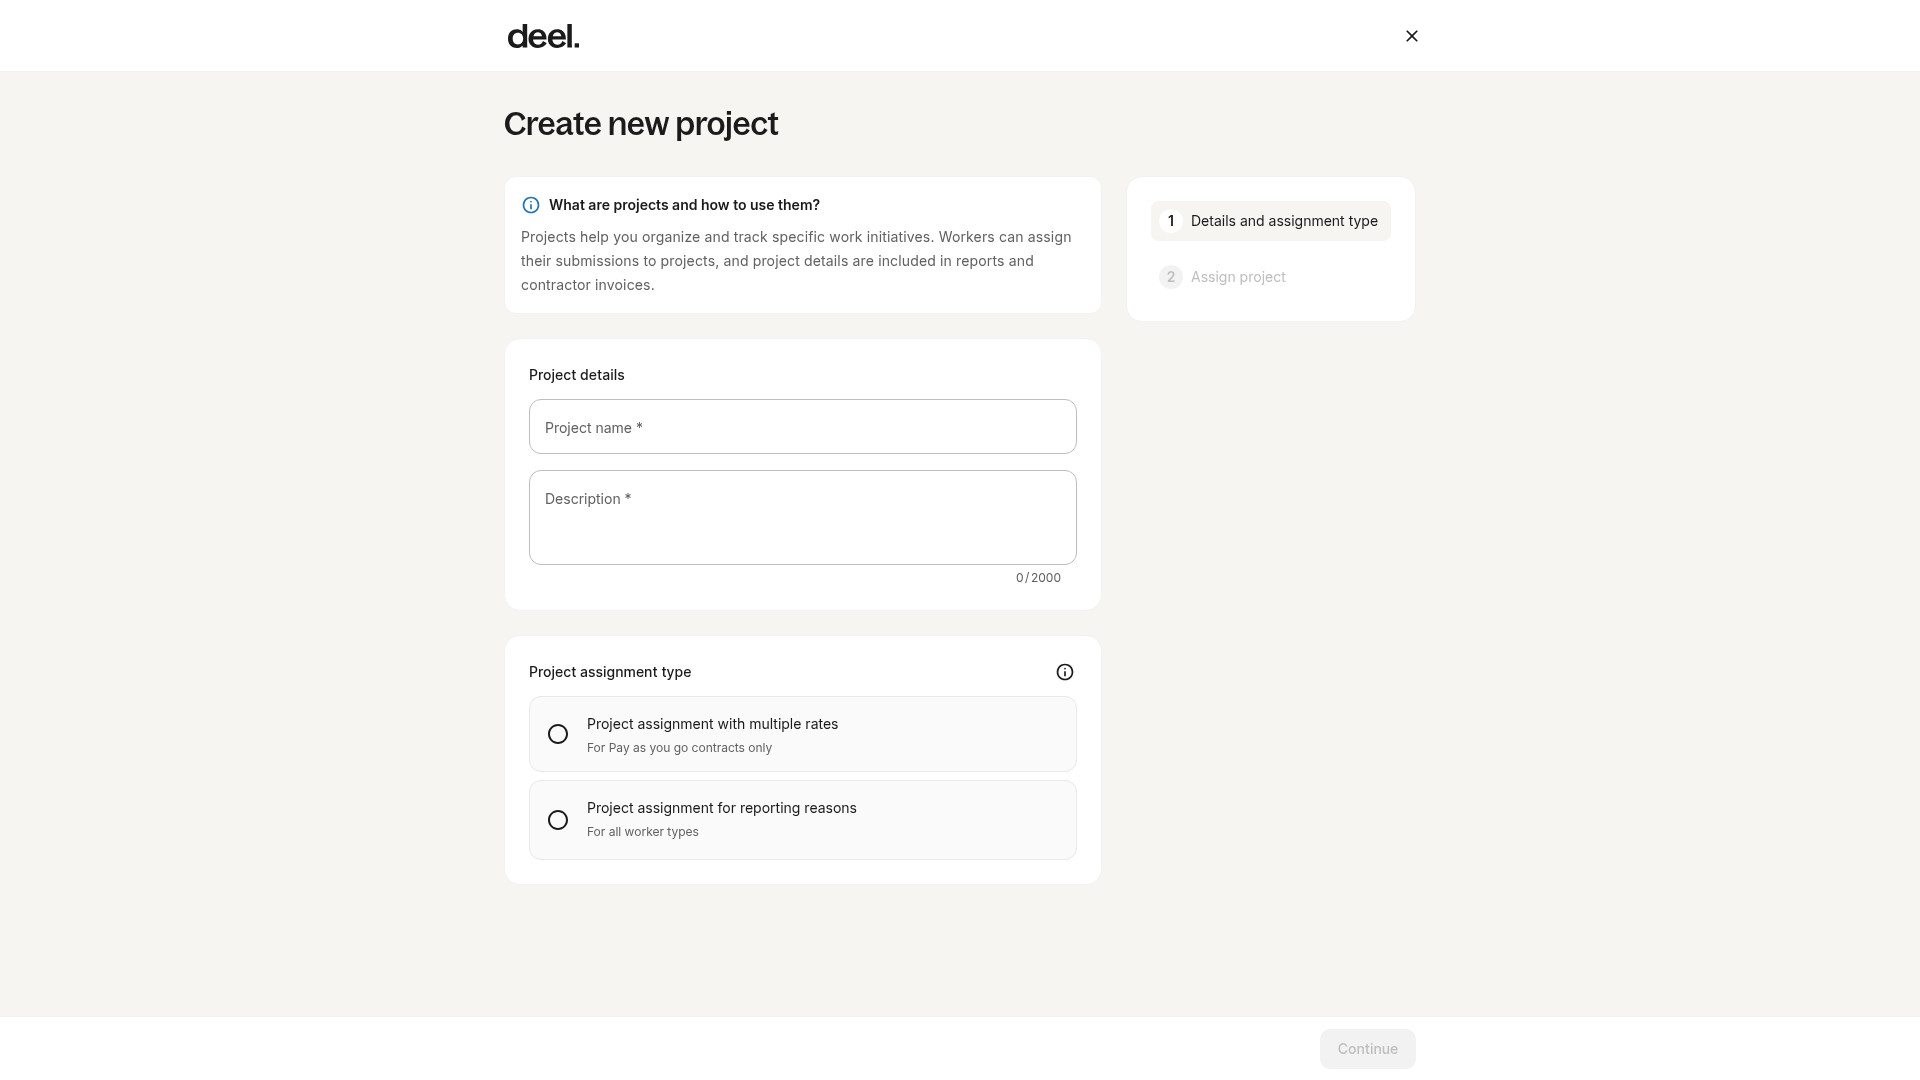Click the deel logo
Screen dimensions: 1920x1080
tap(543, 37)
